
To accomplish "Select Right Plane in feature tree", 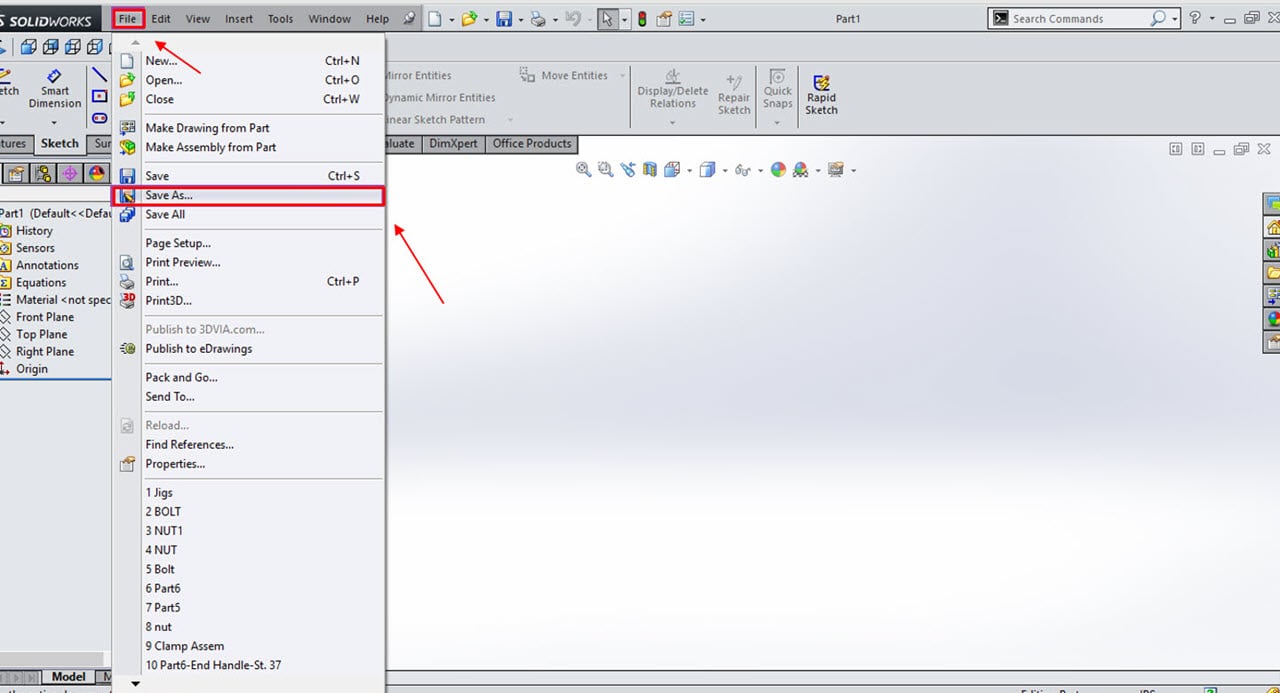I will 45,351.
